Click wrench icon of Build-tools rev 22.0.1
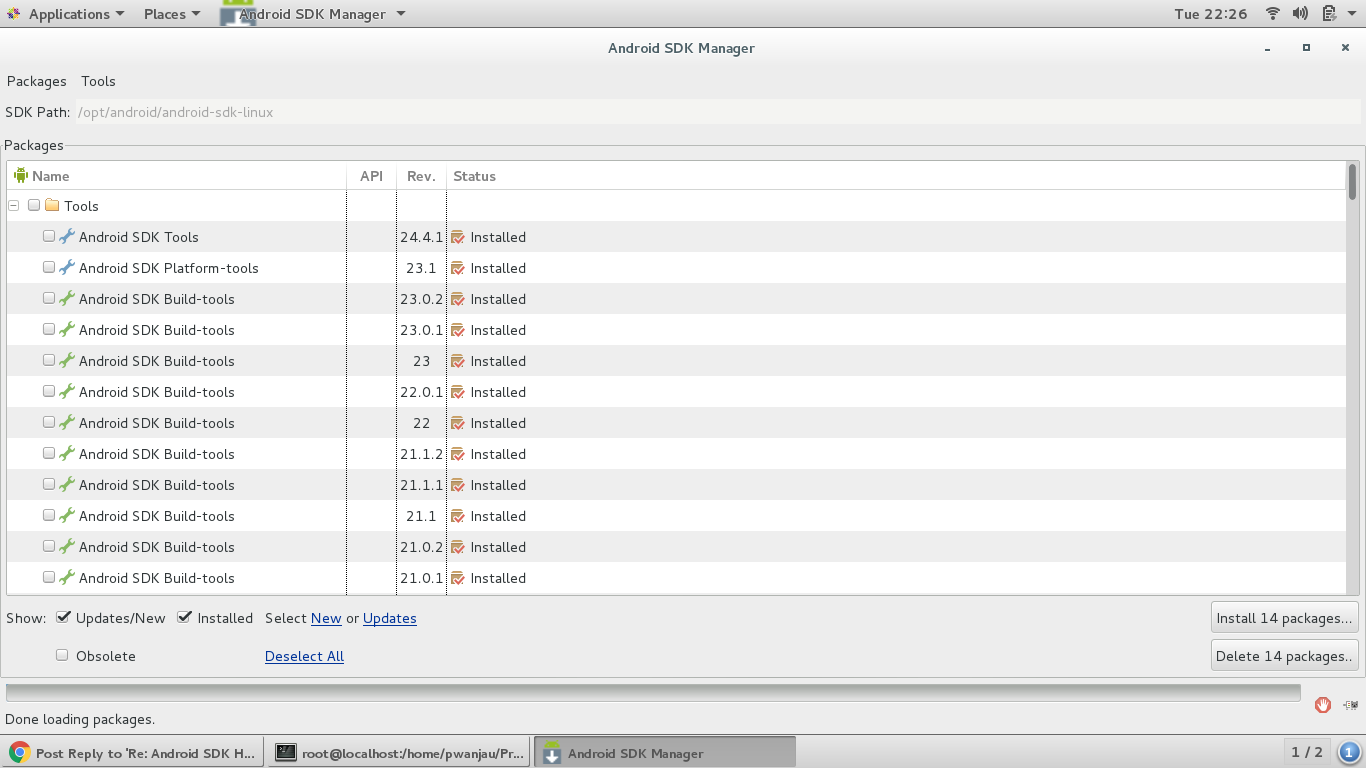This screenshot has width=1366, height=768. click(67, 392)
